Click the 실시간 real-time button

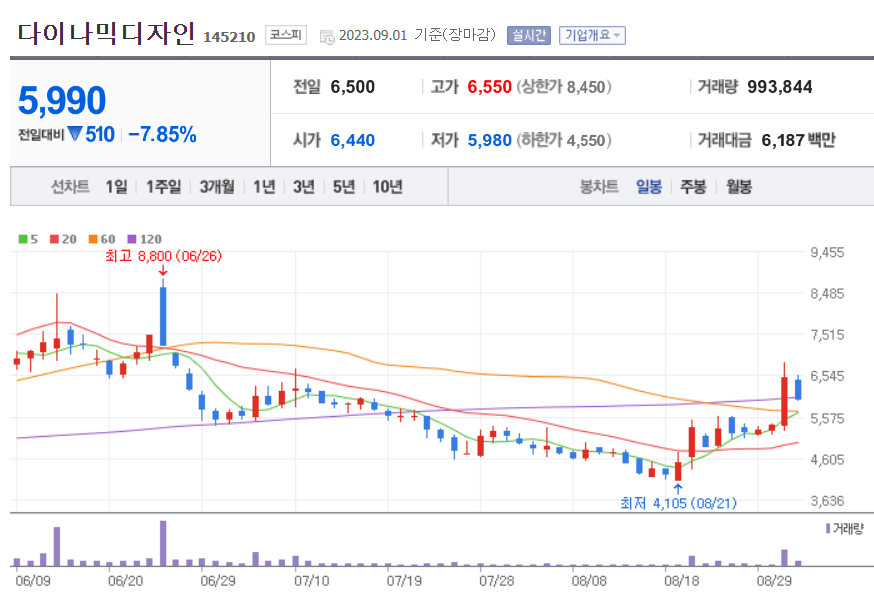[x=528, y=35]
